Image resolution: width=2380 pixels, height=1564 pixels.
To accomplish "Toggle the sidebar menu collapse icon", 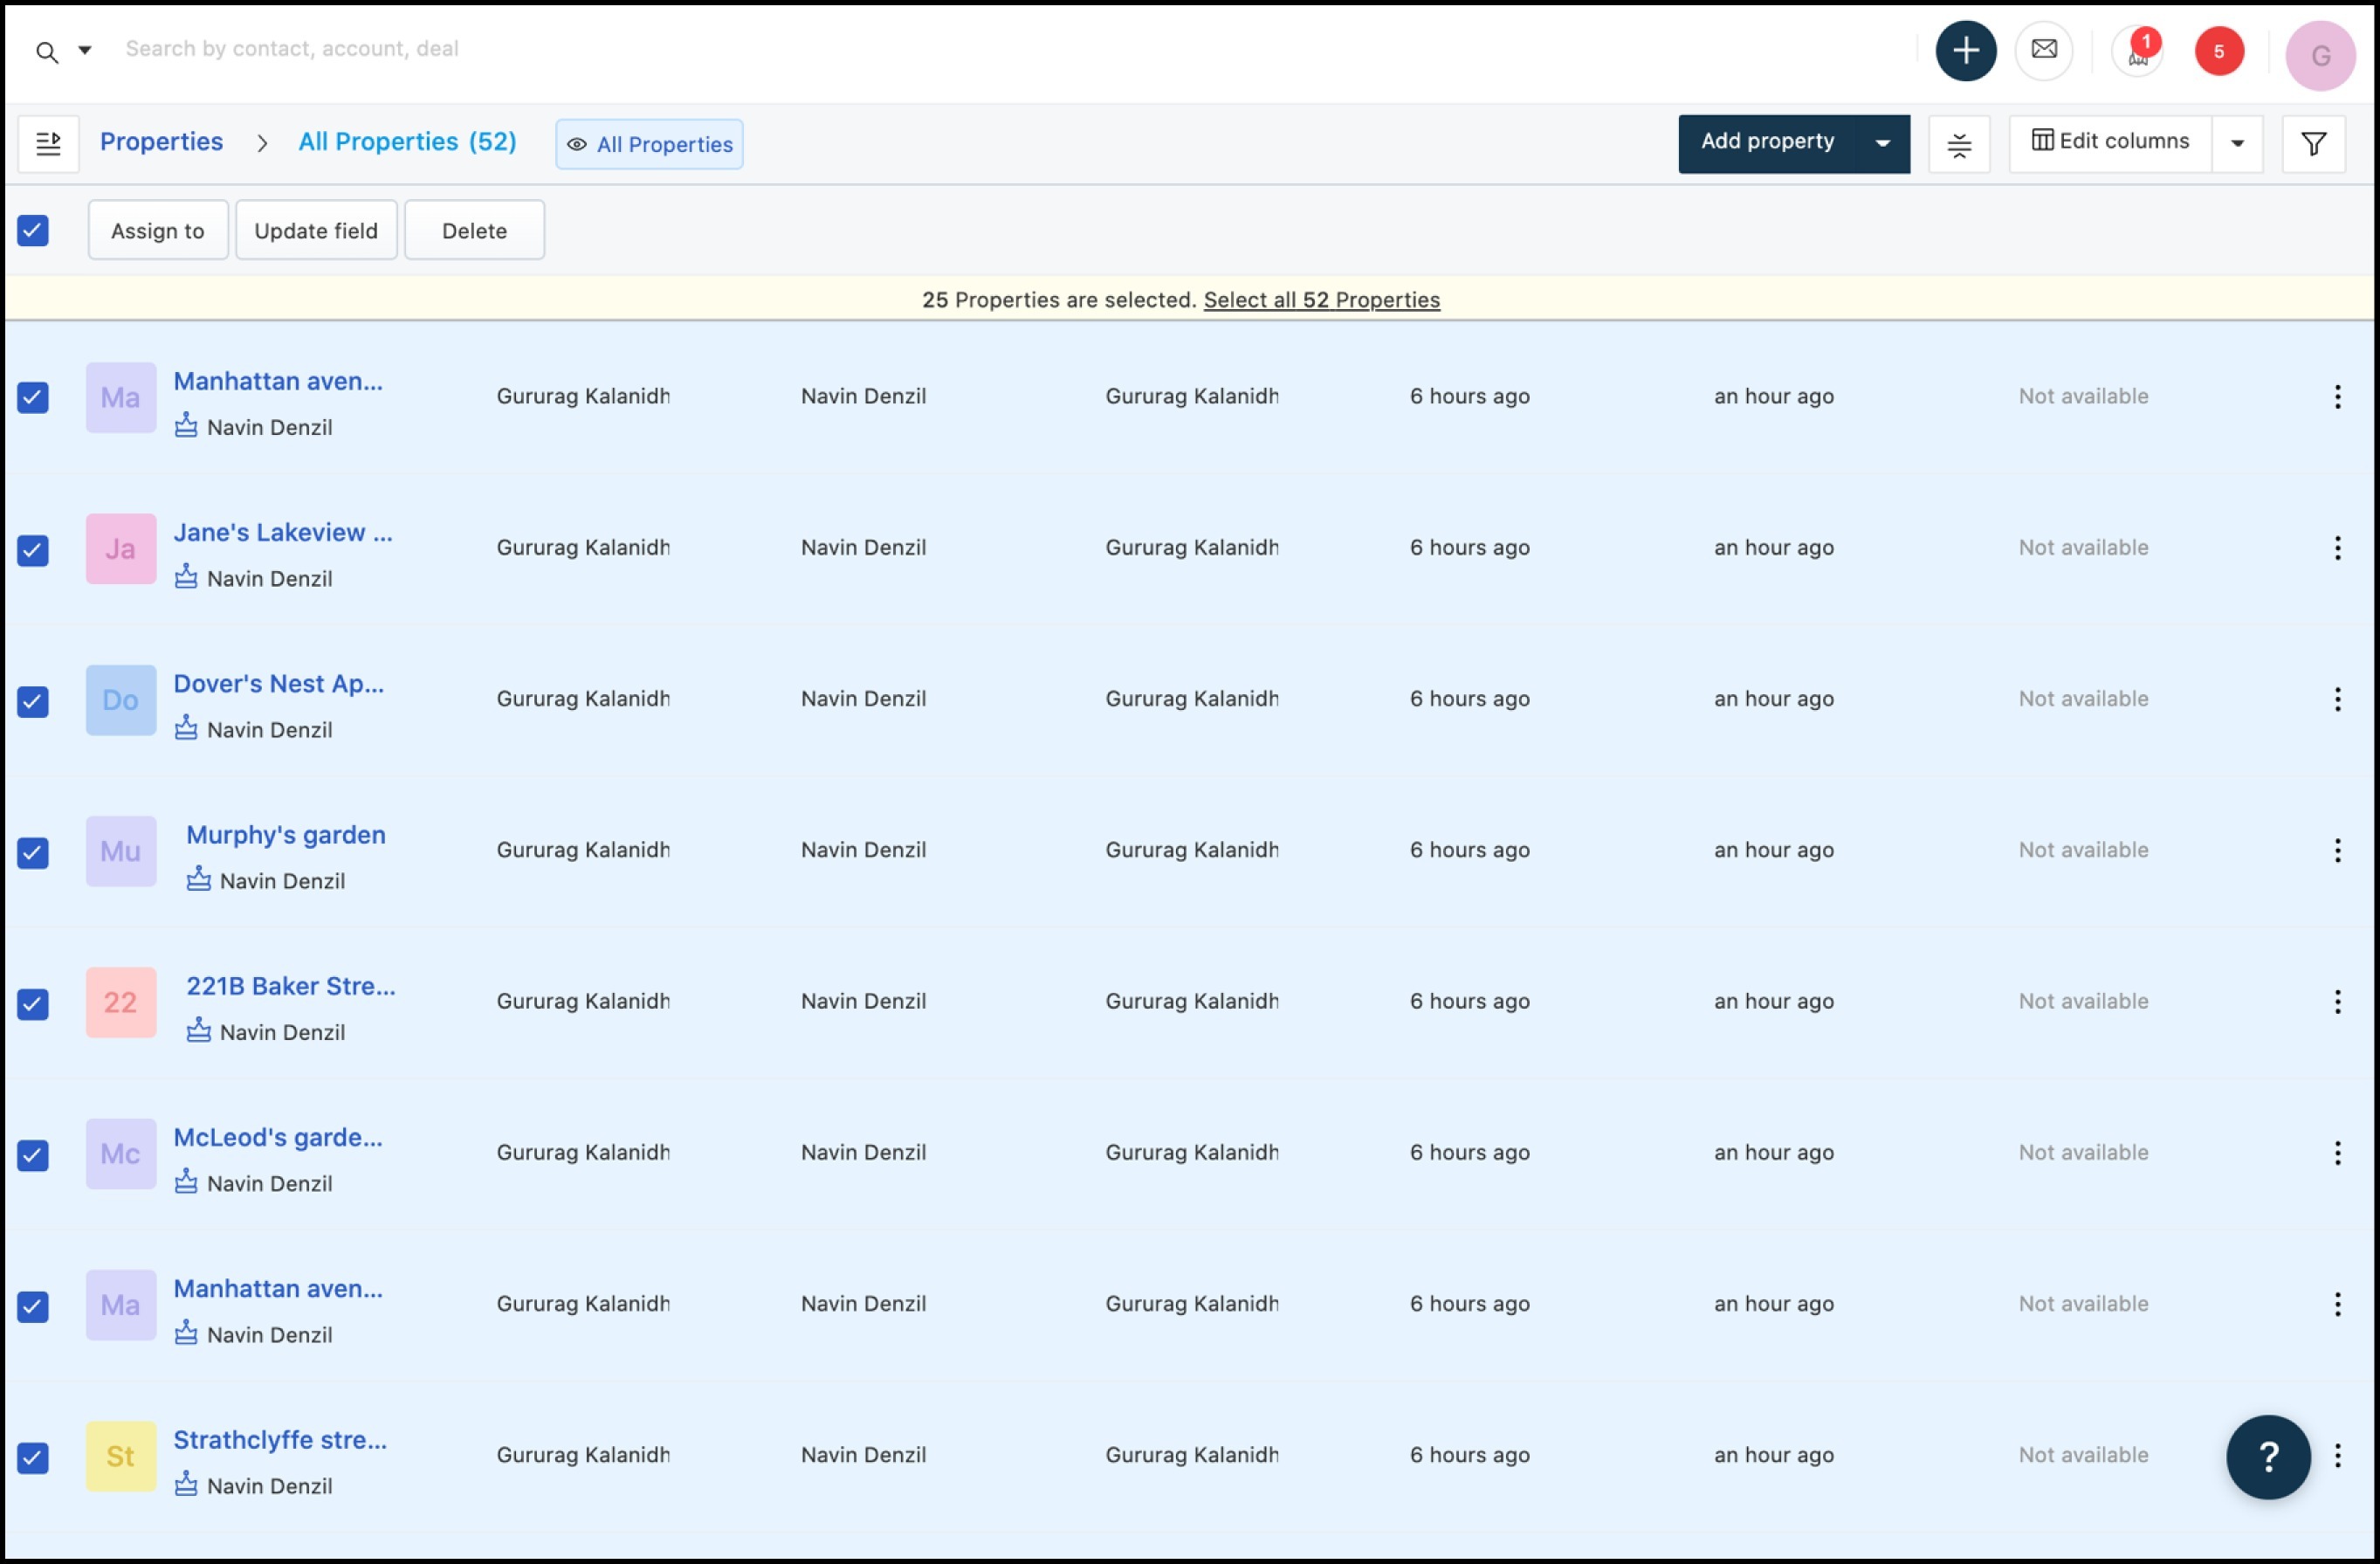I will [x=48, y=144].
